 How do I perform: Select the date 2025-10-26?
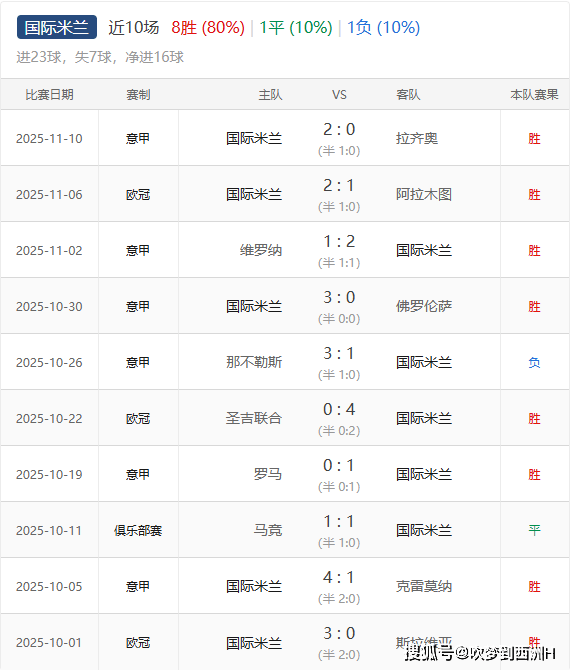(49, 363)
